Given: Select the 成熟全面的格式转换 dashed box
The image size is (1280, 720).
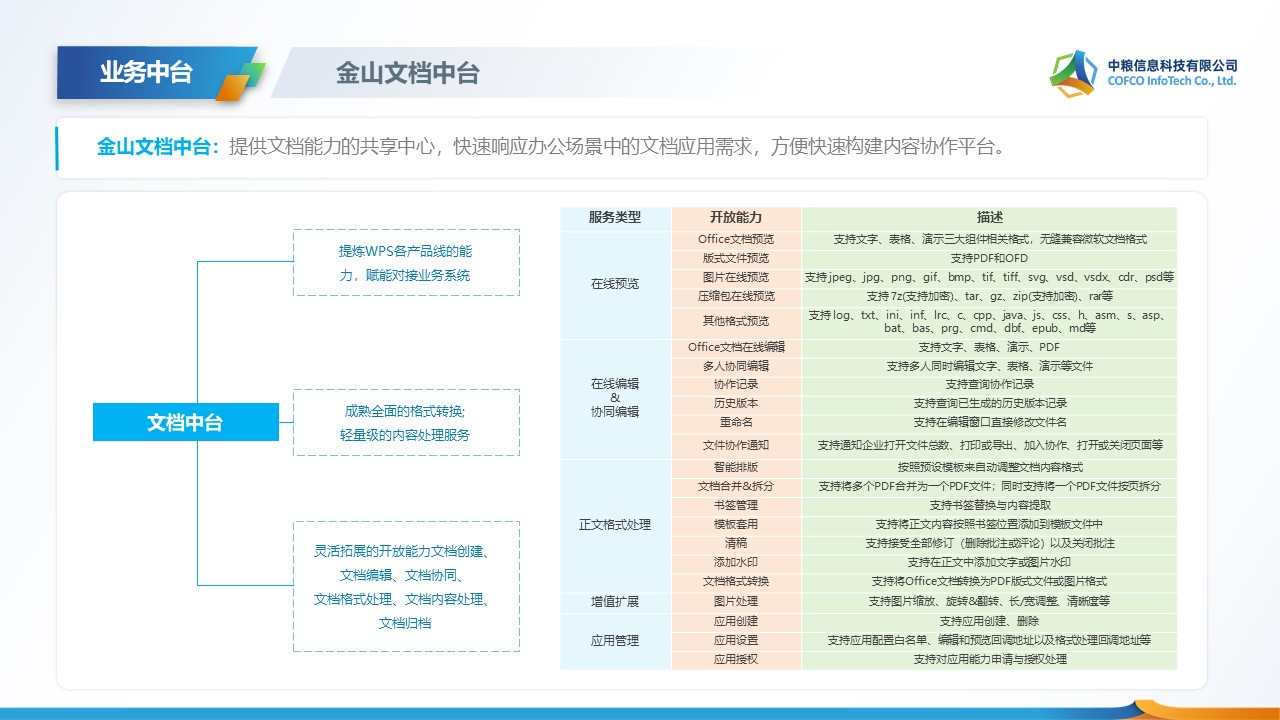Looking at the screenshot, I should coord(405,422).
